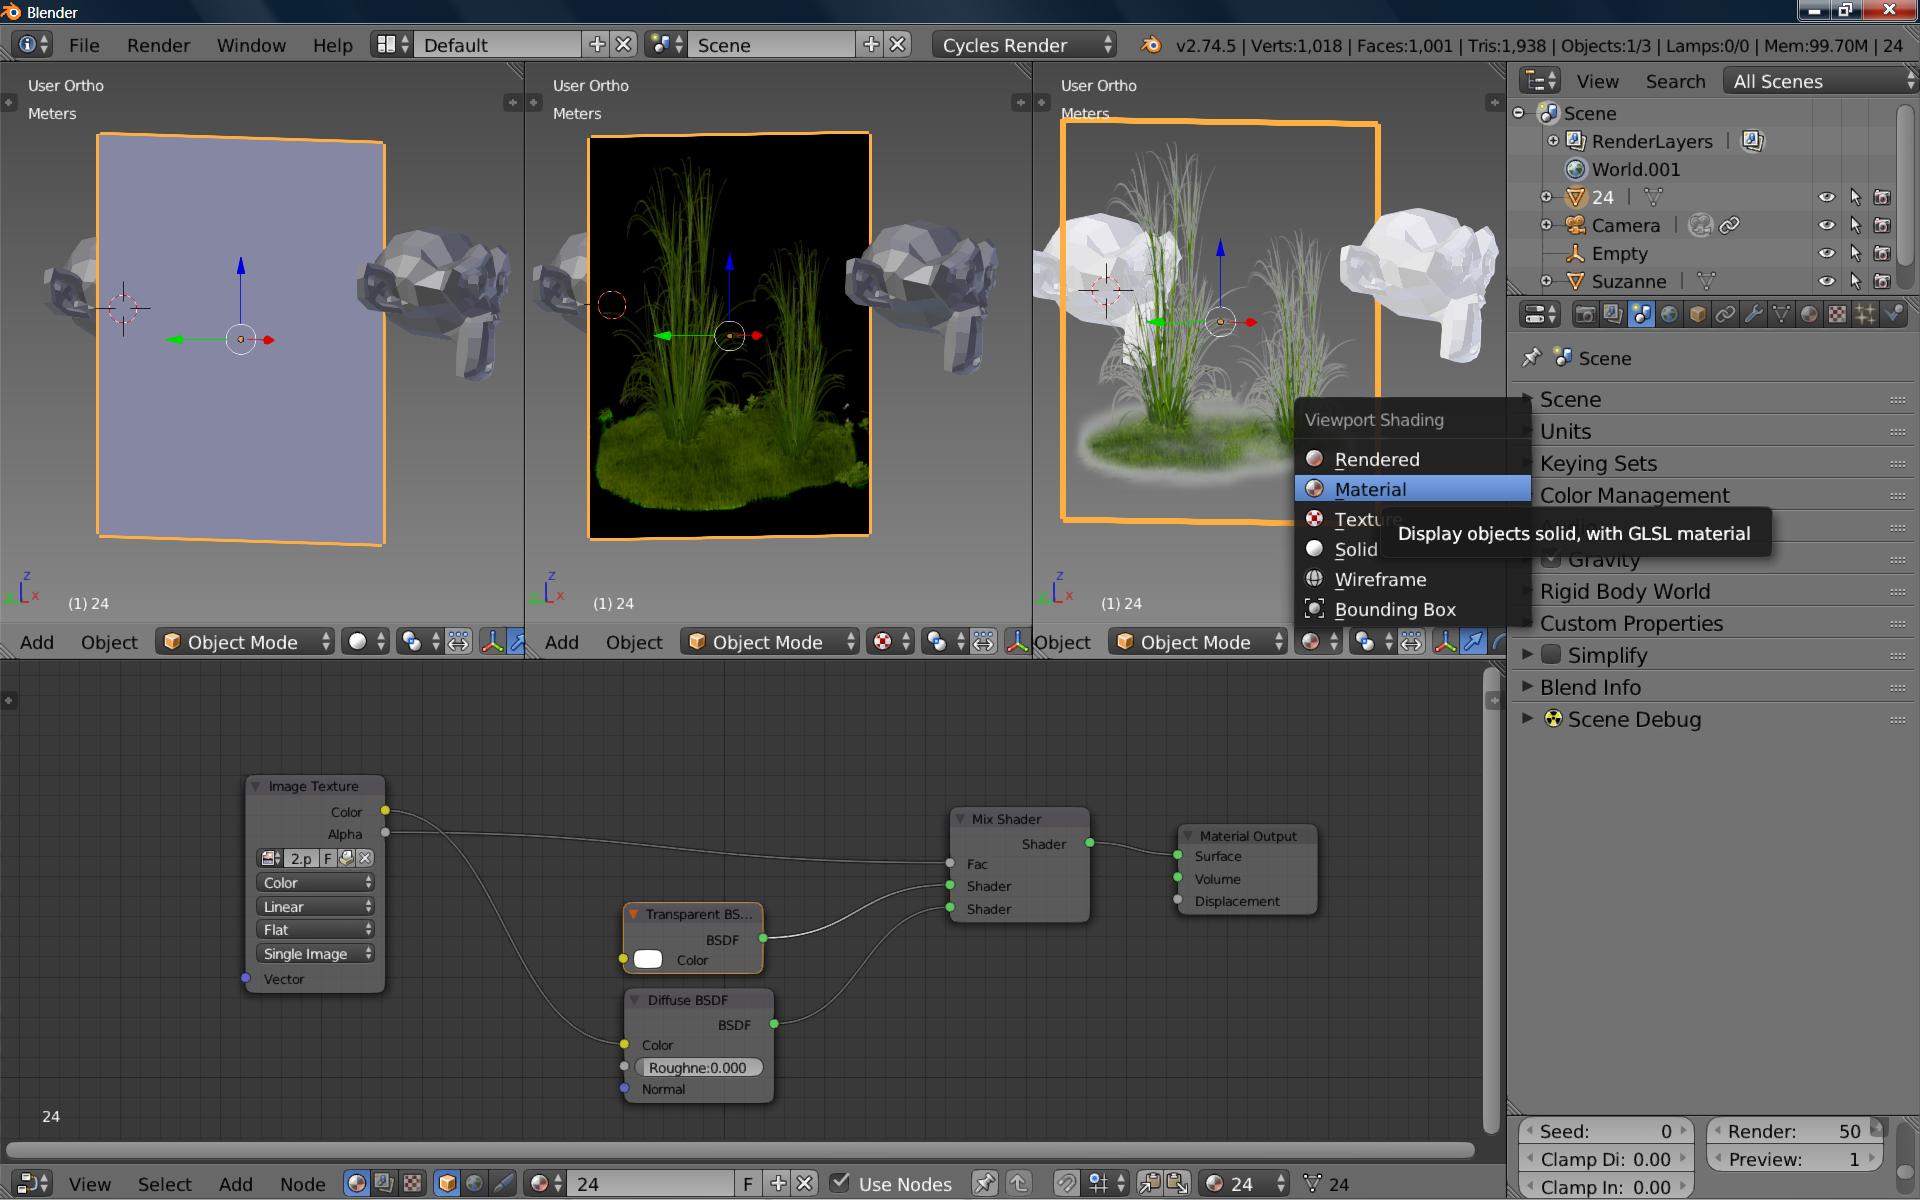1920x1200 pixels.
Task: Open Object Mode dropdown in middle viewport
Action: coord(770,642)
